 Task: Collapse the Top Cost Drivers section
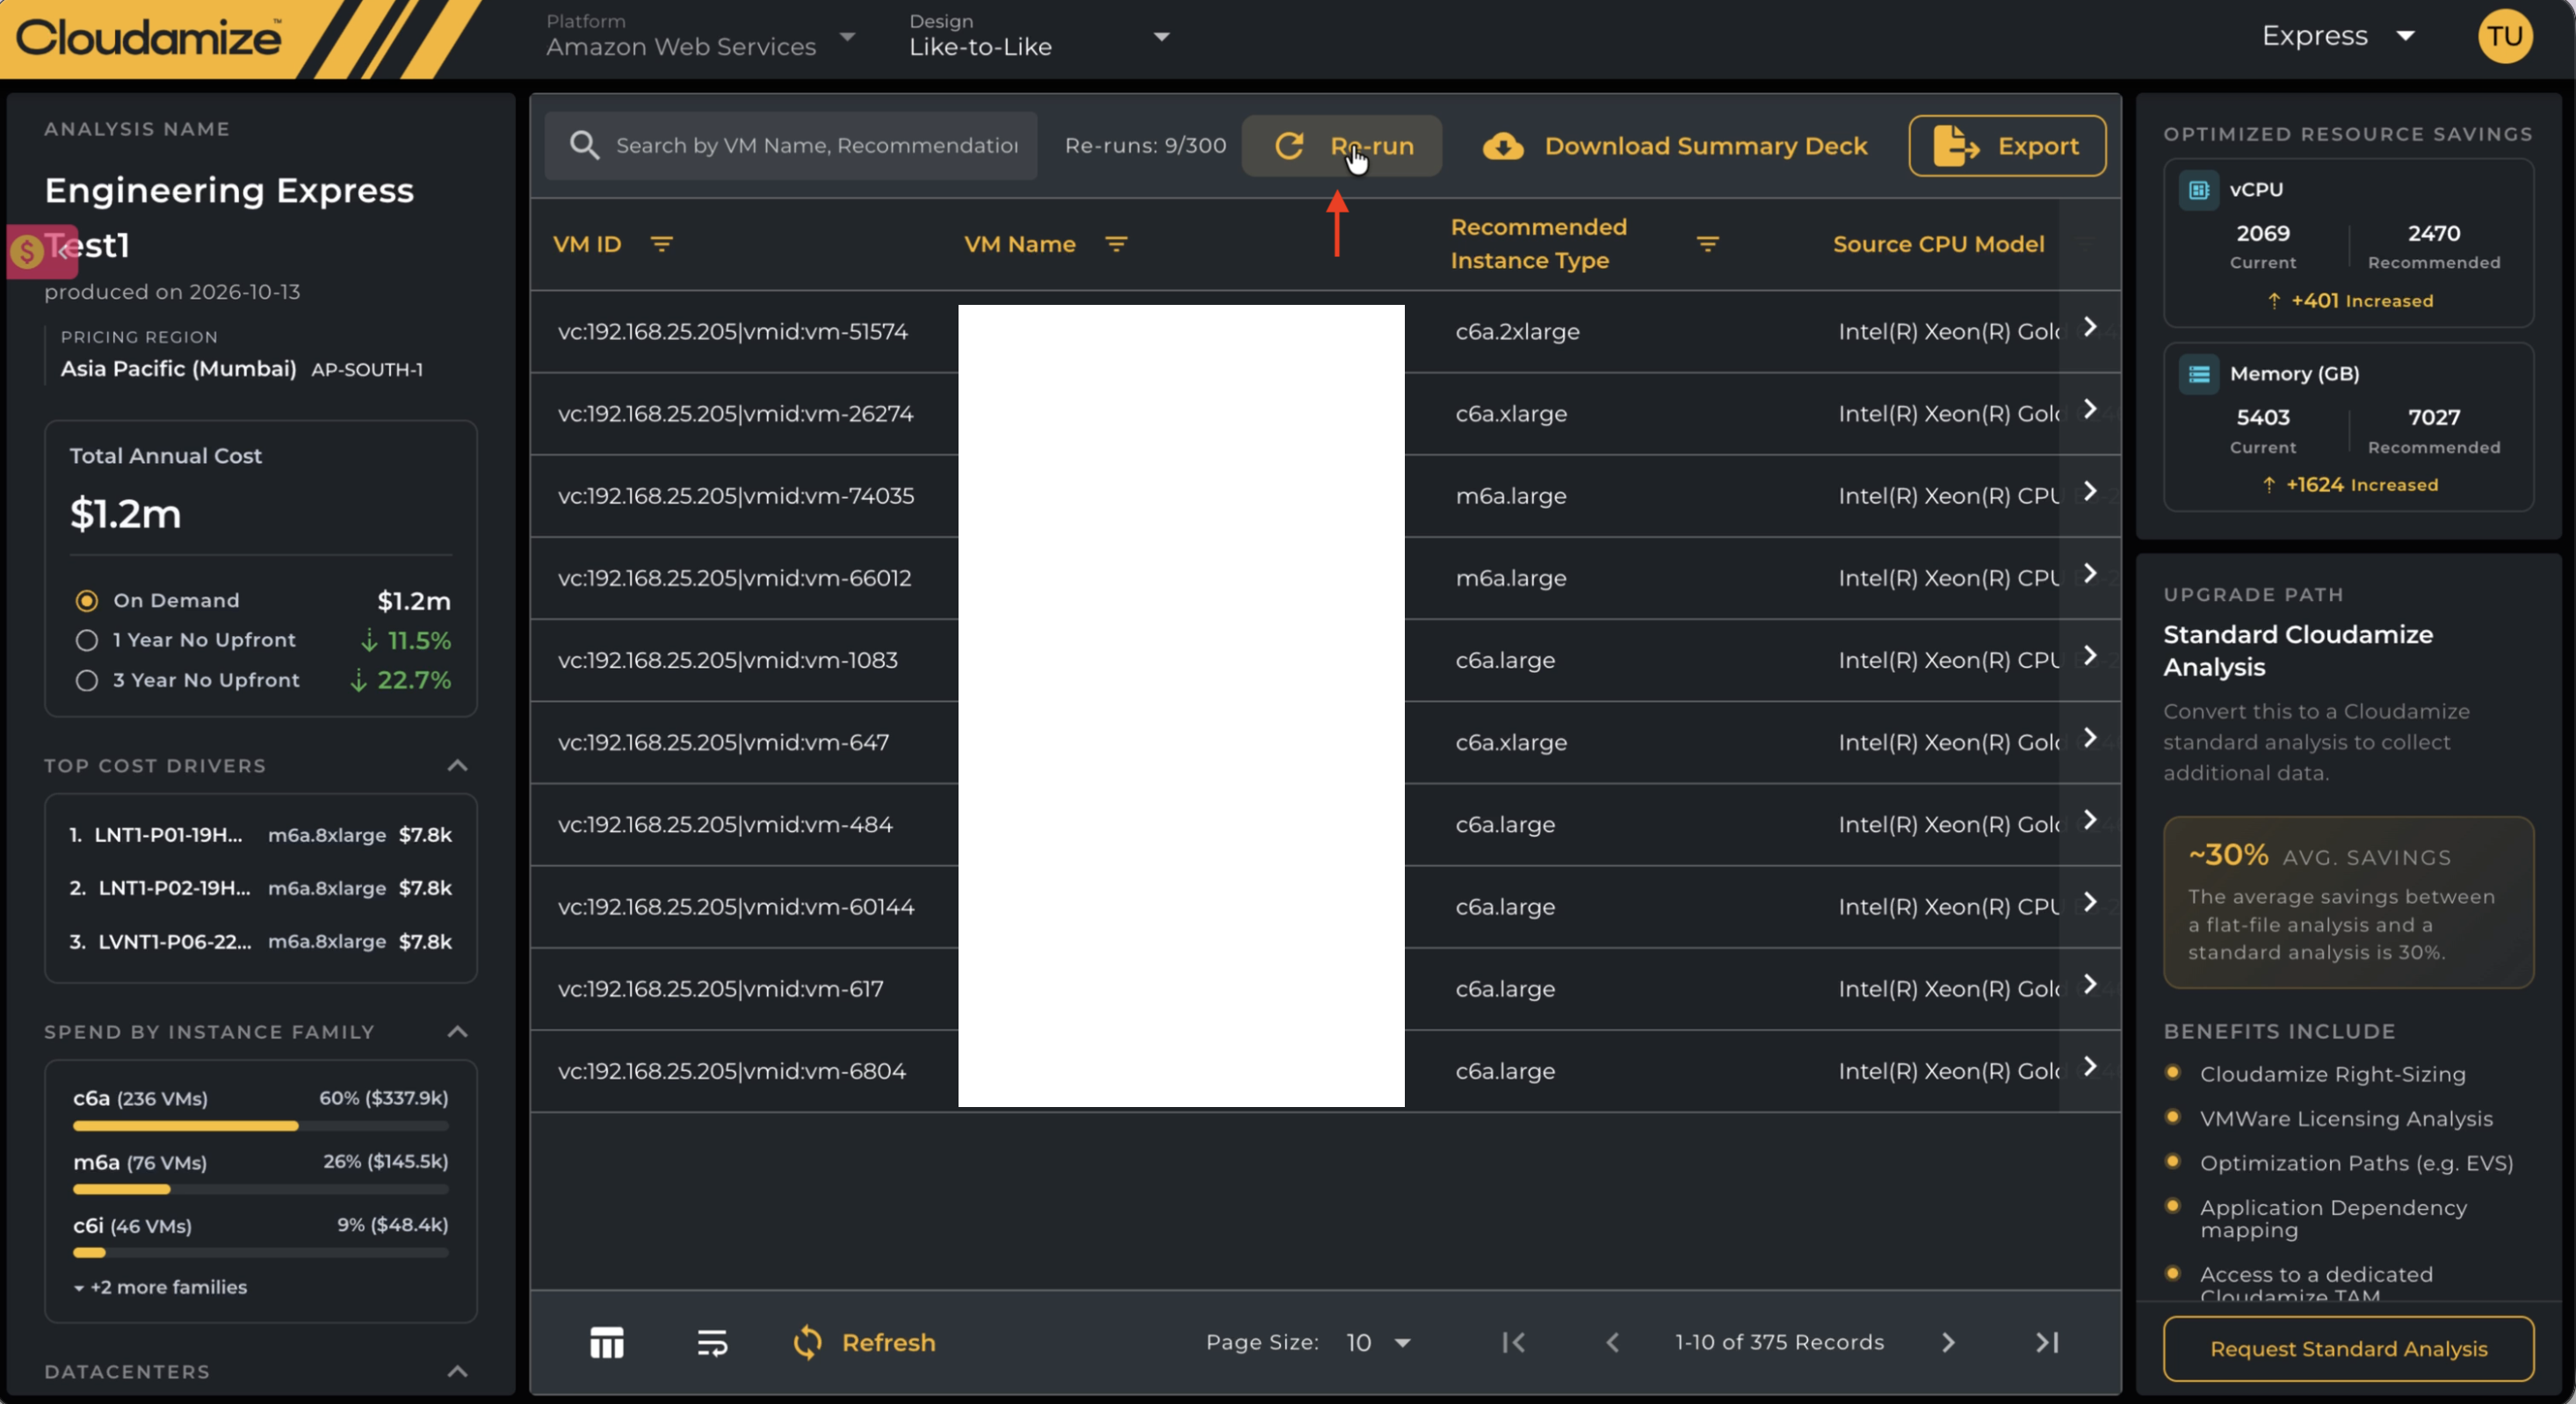pos(457,766)
